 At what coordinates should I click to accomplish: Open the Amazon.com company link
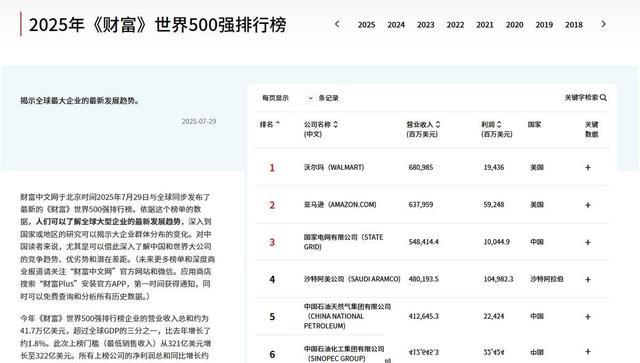(340, 205)
